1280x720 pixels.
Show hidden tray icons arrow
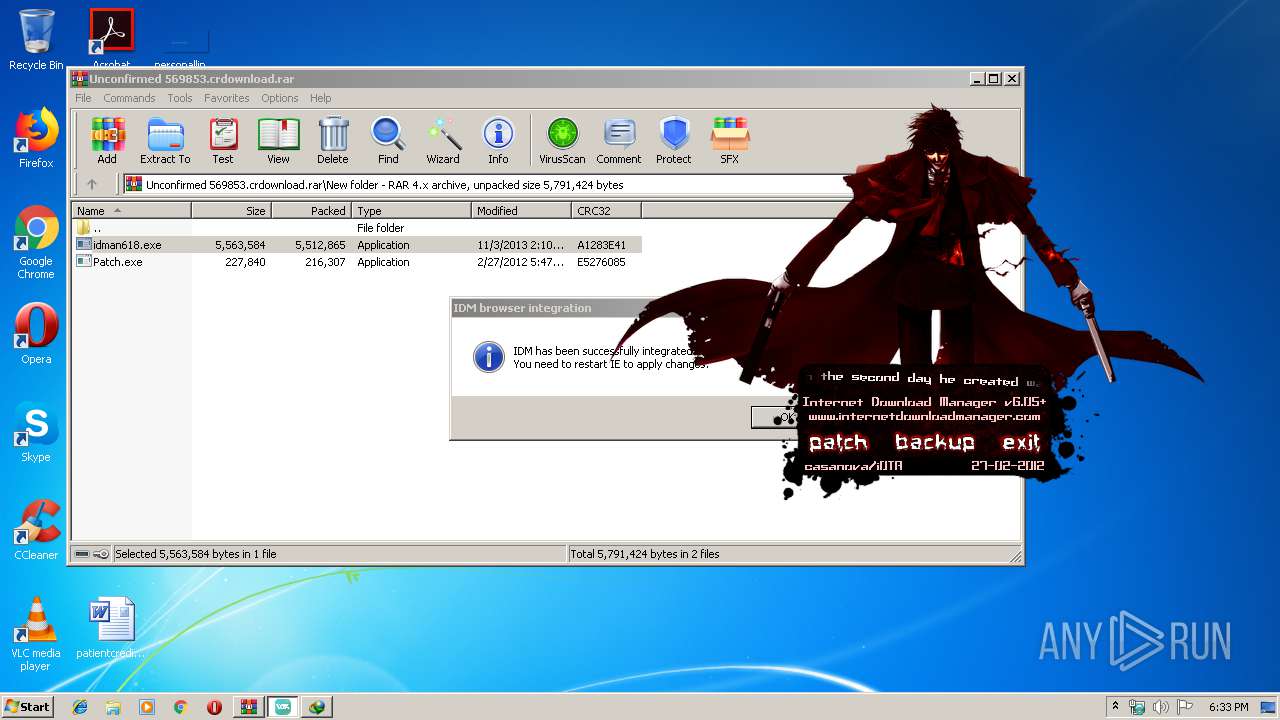pos(1115,706)
